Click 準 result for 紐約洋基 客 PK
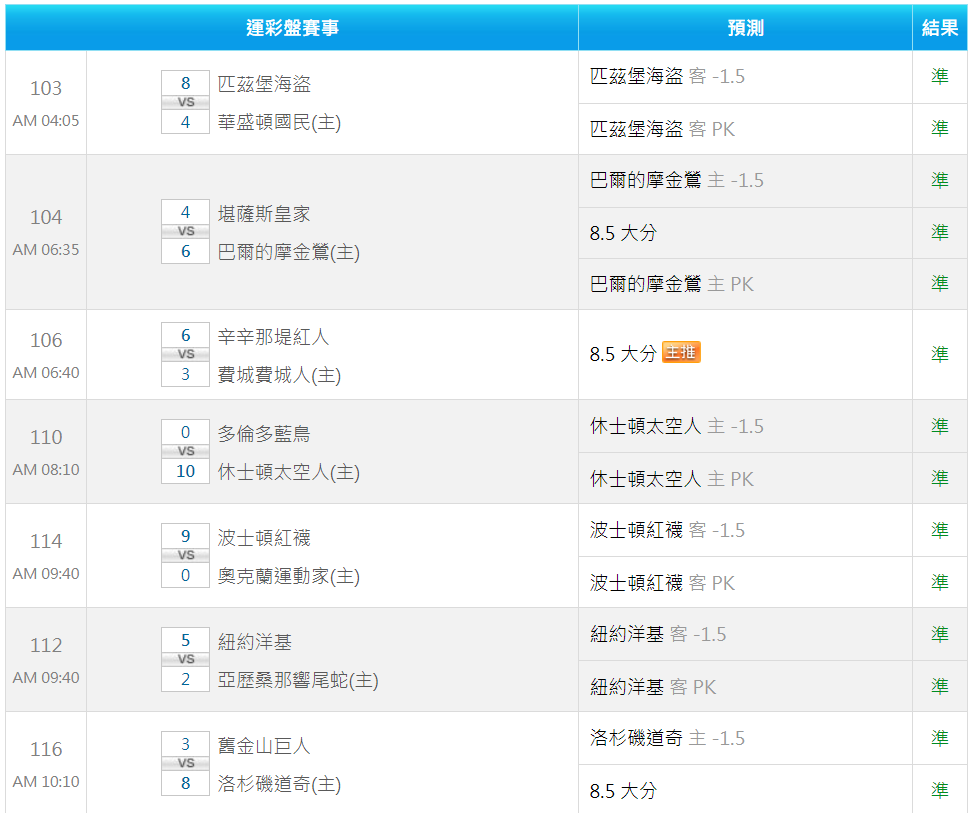Image resolution: width=972 pixels, height=813 pixels. (x=940, y=687)
